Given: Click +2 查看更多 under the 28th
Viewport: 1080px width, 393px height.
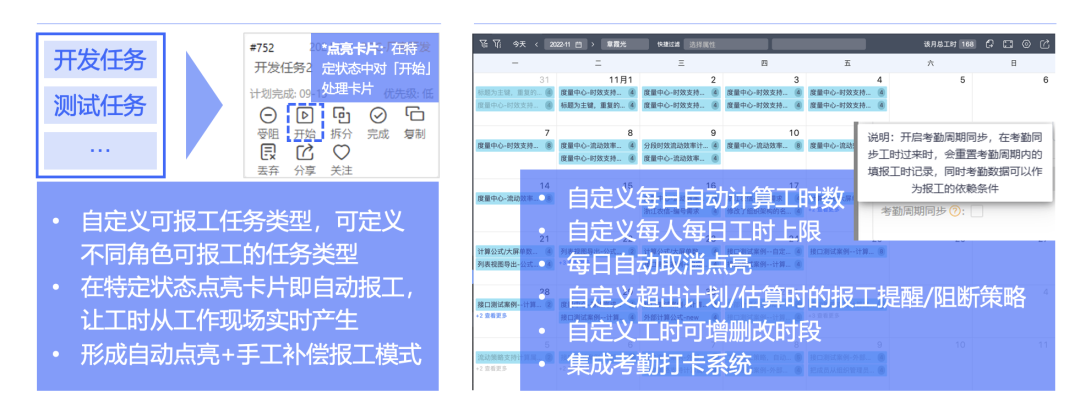Looking at the screenshot, I should coord(491,316).
